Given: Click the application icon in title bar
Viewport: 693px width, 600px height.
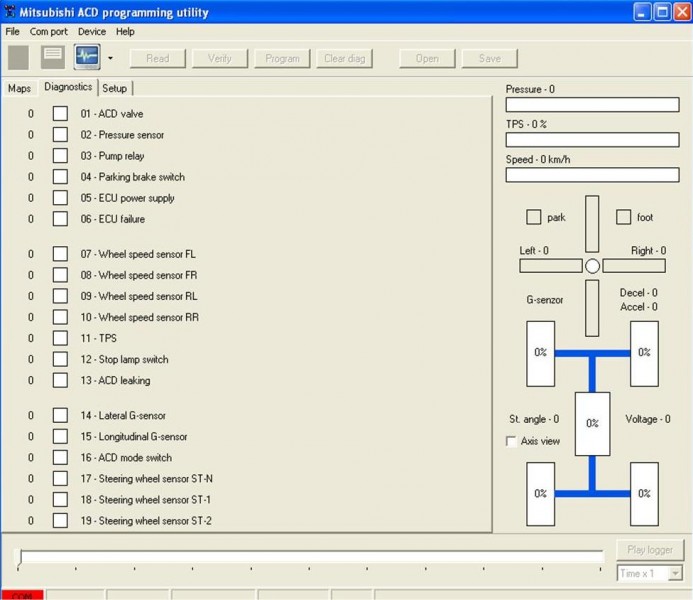Looking at the screenshot, I should 9,11.
